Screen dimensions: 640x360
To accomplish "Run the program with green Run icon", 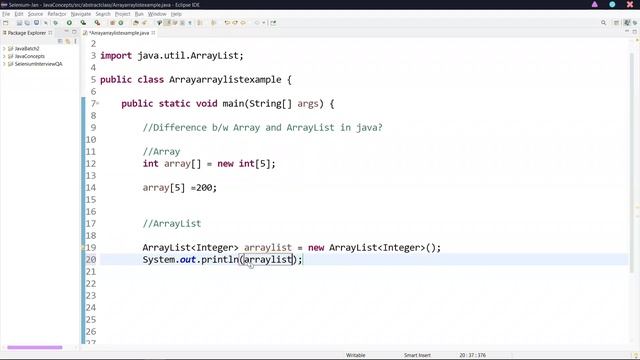I will point(69,23).
